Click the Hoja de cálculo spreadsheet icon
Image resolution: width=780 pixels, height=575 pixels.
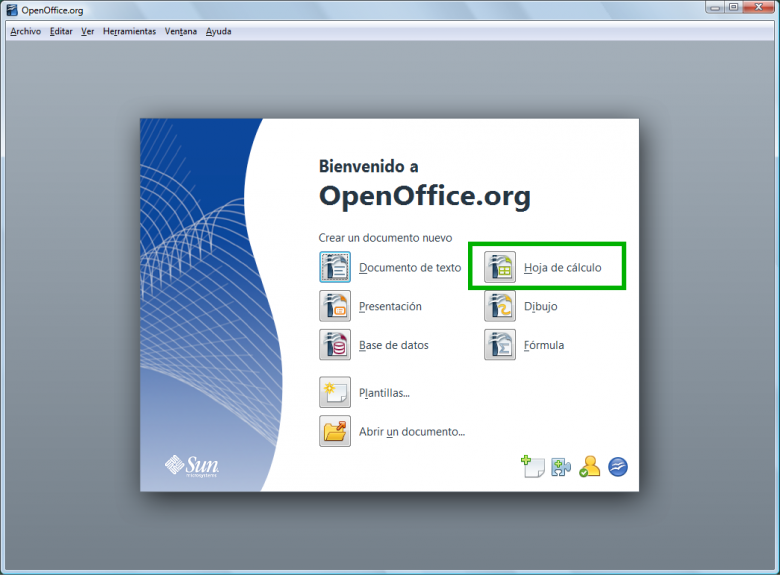pos(500,267)
